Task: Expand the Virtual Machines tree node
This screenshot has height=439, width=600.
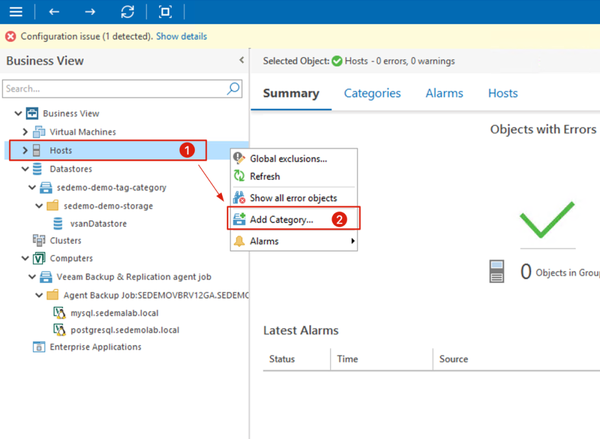Action: pyautogui.click(x=25, y=132)
